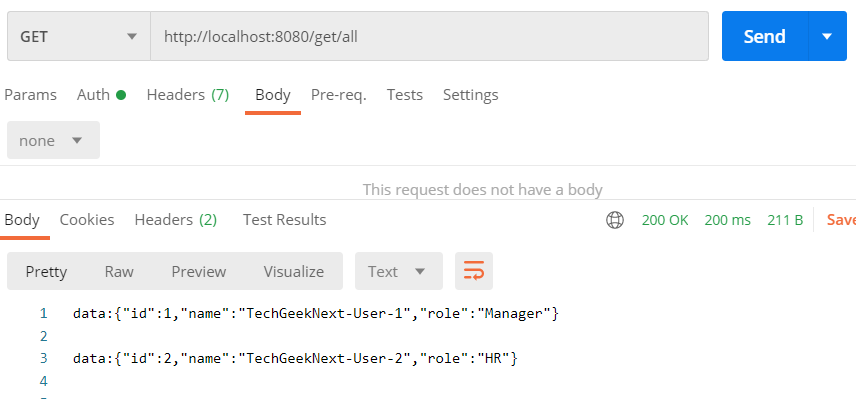View the Test Results tab
856x399 pixels.
tap(284, 220)
